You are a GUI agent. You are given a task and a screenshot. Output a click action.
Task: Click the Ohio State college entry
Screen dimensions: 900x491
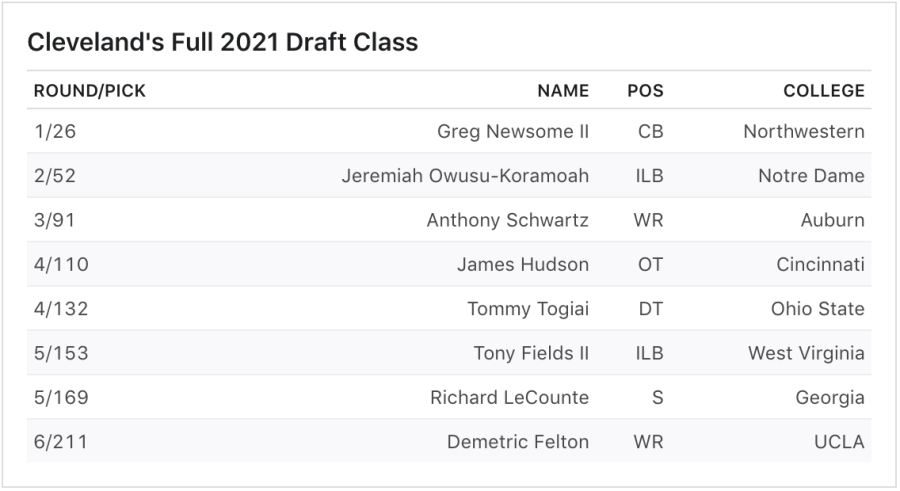click(x=817, y=309)
